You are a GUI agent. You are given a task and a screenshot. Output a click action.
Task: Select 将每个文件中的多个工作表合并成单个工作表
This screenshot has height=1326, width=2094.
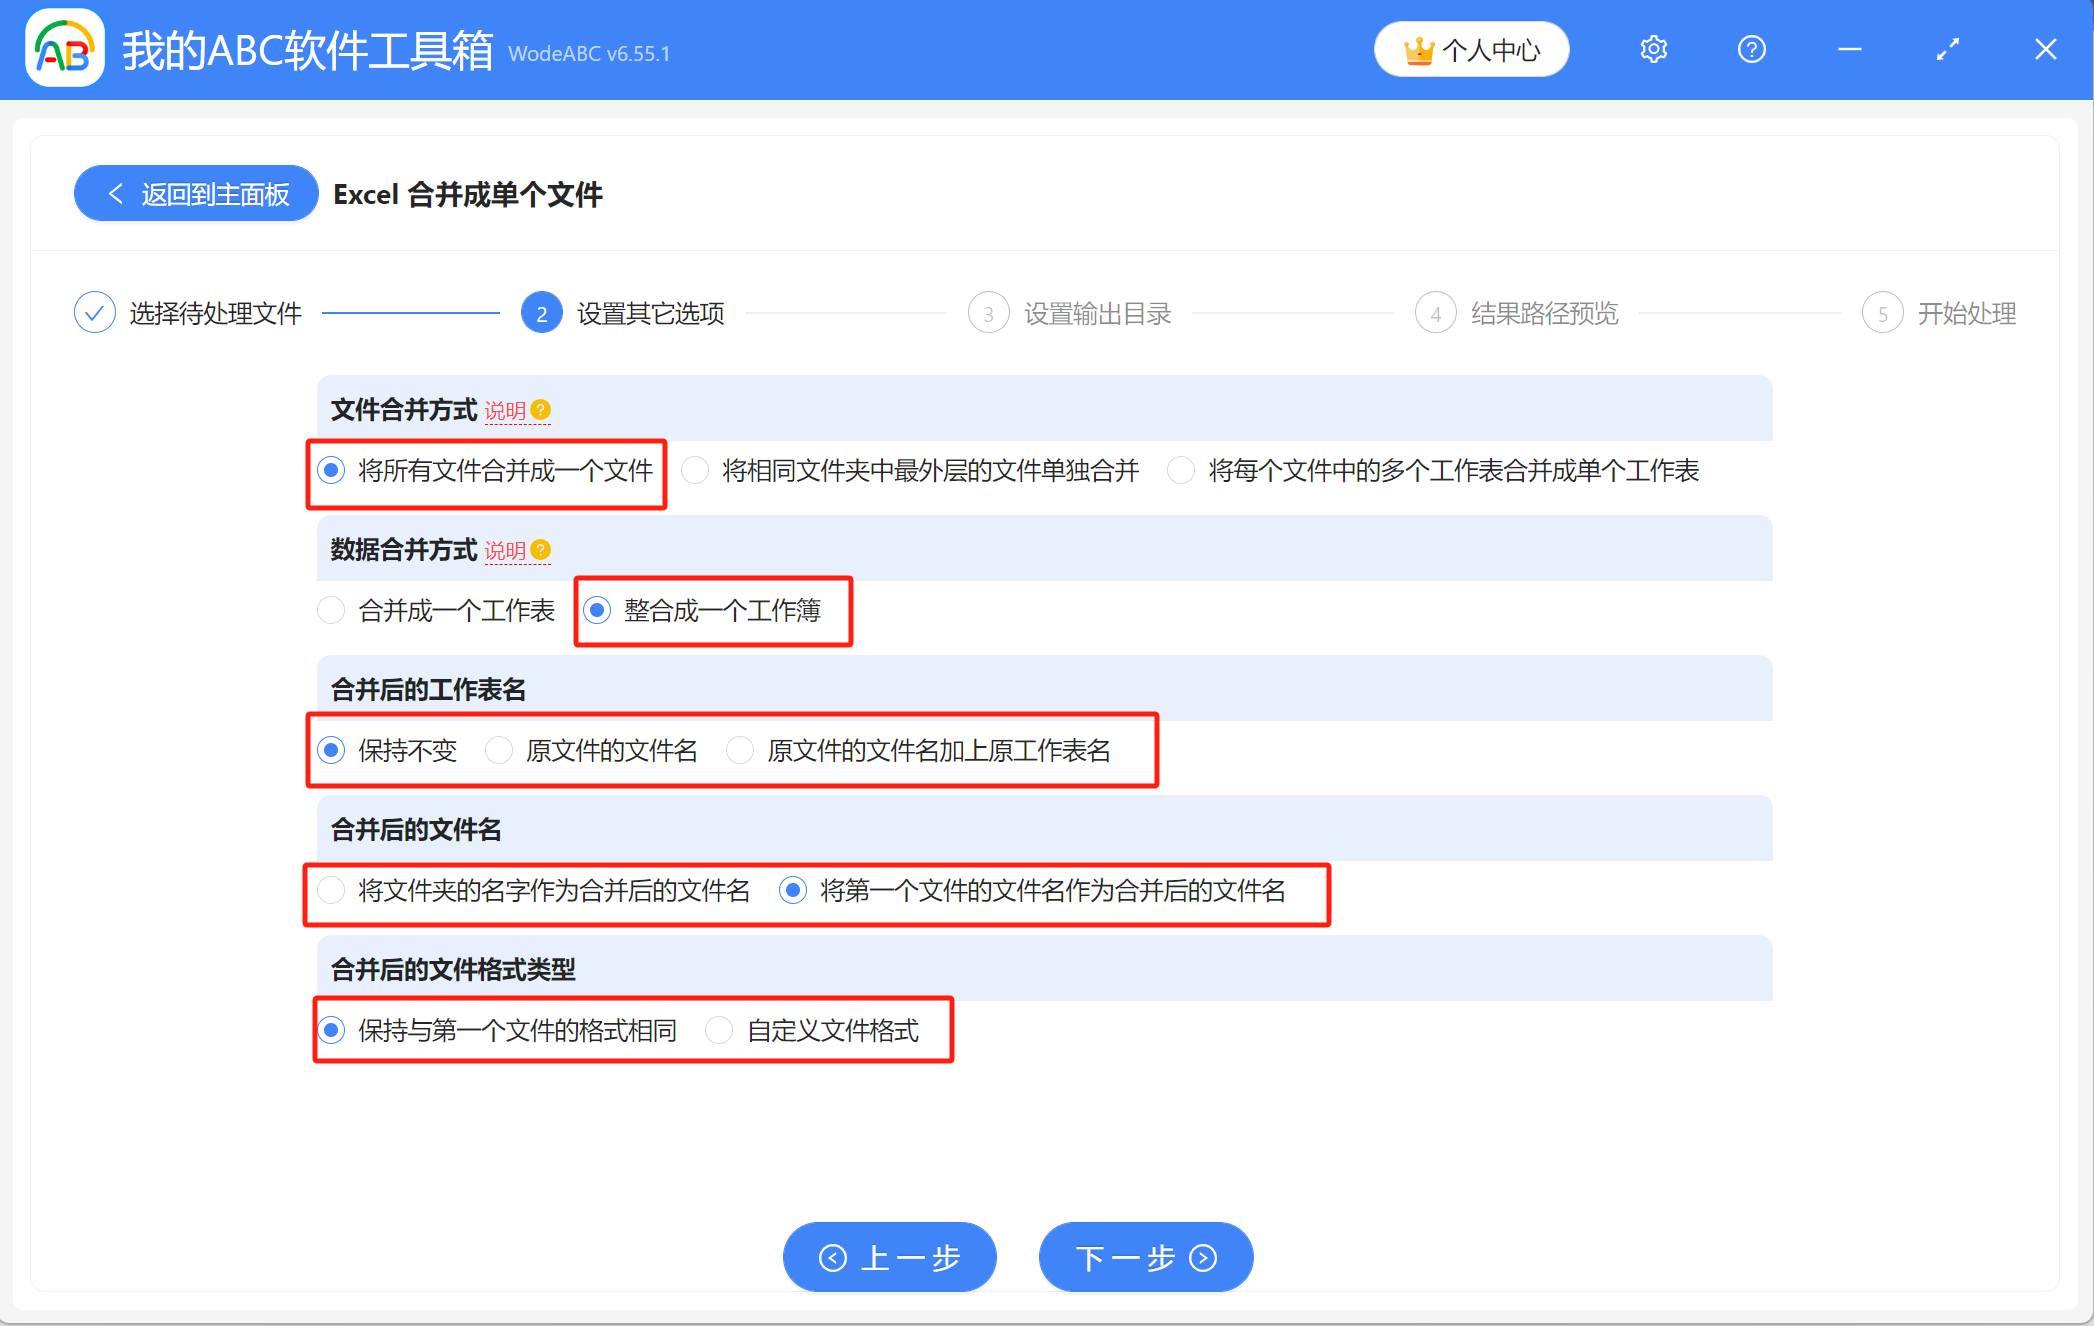(1181, 470)
